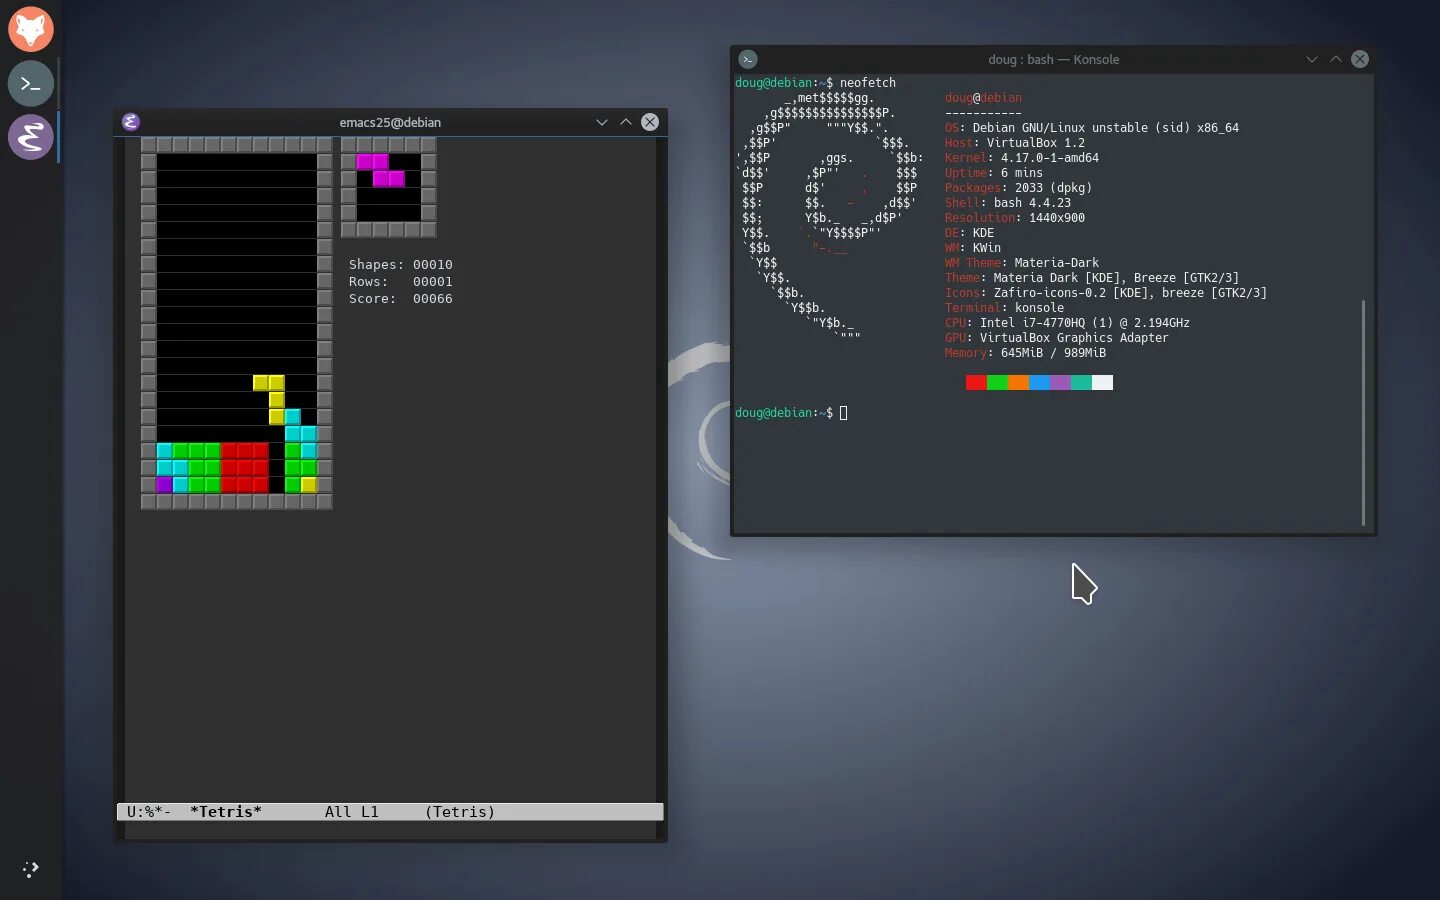Viewport: 1440px width, 900px height.
Task: Click the 'Theme: Materia Dark [KDE]' line
Action: click(1092, 278)
